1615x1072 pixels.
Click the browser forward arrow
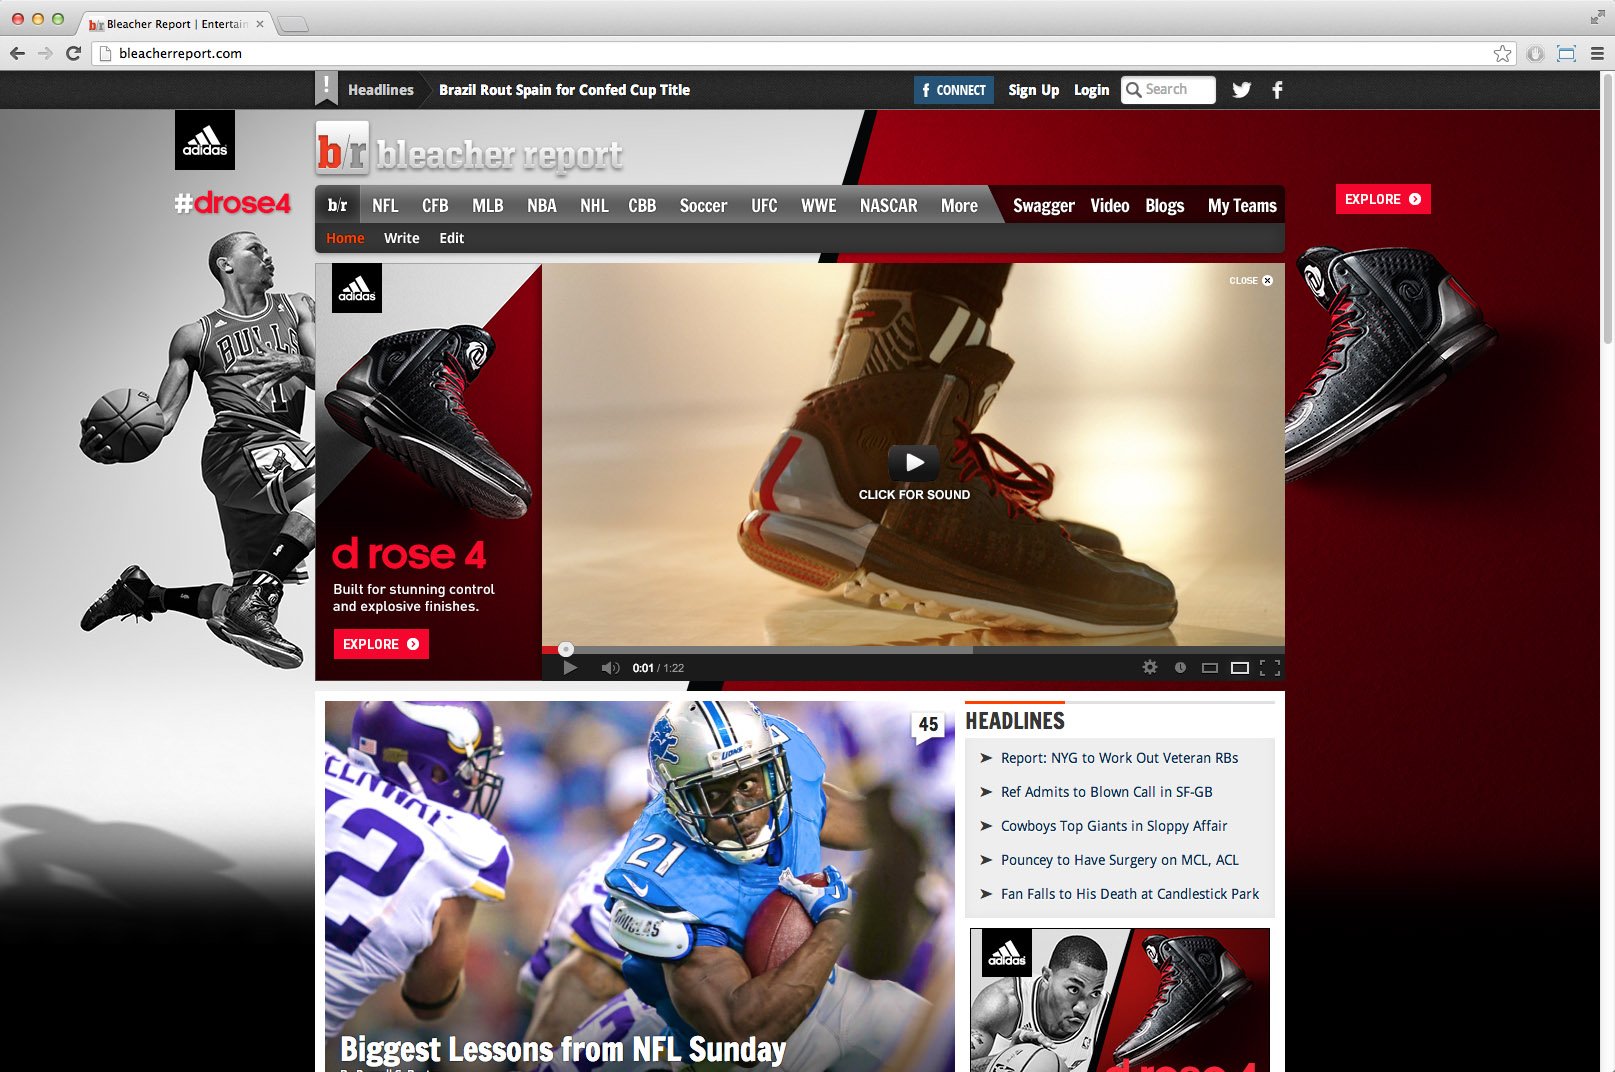[45, 53]
